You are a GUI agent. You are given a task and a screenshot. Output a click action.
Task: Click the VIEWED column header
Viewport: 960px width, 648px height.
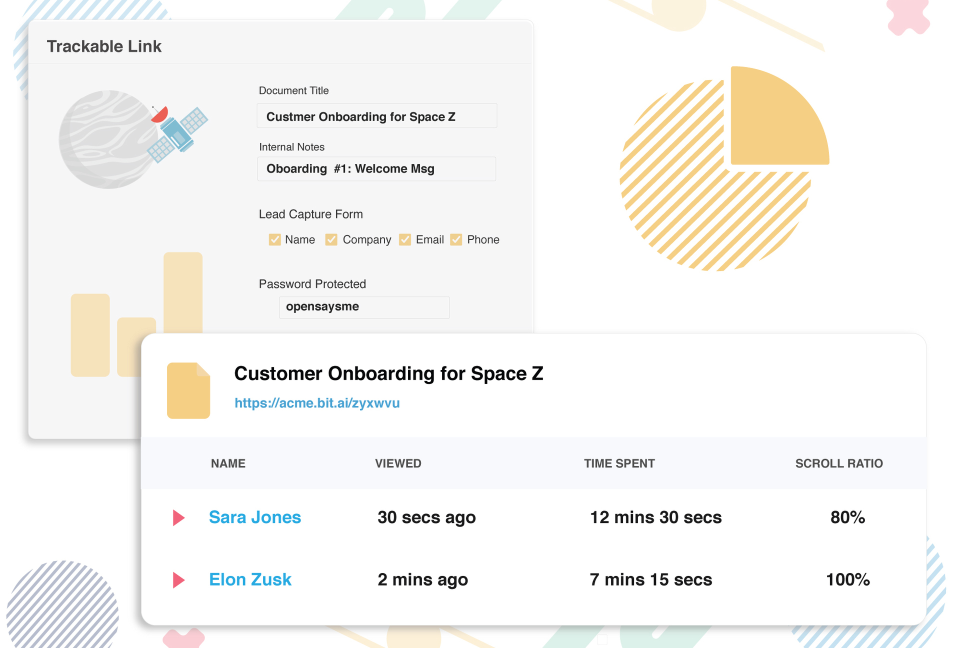398,464
